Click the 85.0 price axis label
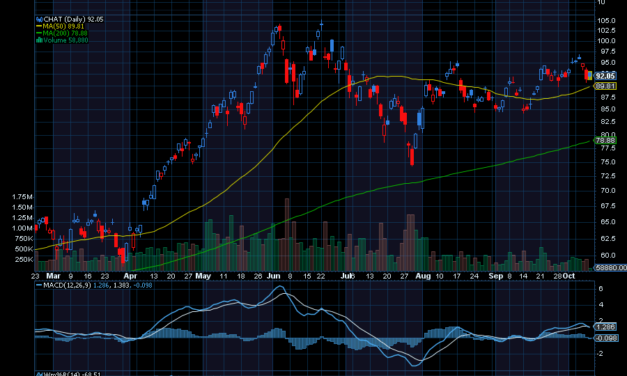The image size is (627, 376). point(607,109)
